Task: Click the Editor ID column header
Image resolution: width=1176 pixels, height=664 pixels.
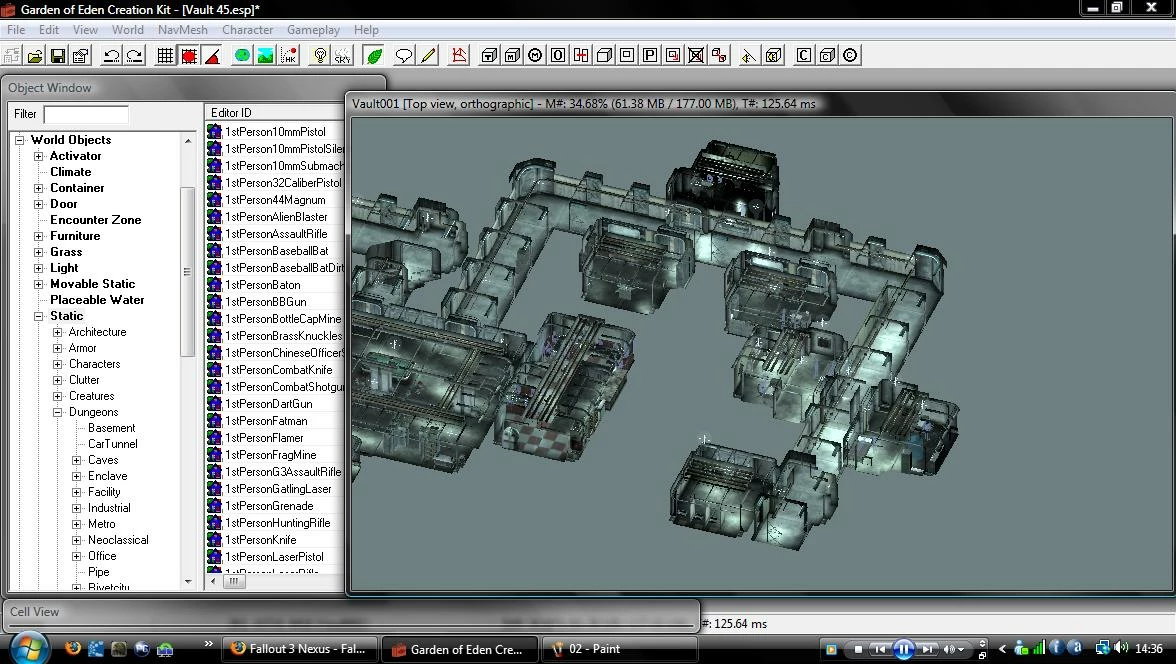Action: [274, 113]
